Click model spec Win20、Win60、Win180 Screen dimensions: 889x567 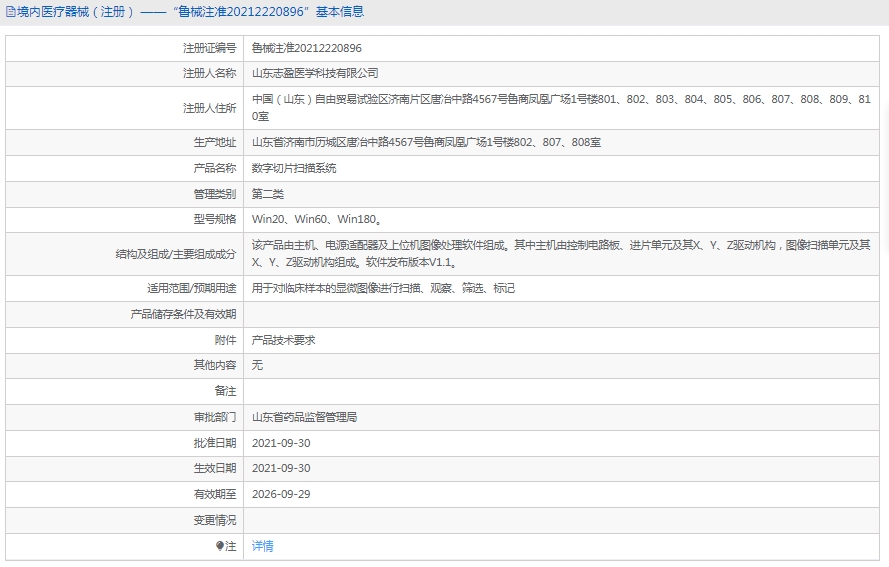pos(316,219)
